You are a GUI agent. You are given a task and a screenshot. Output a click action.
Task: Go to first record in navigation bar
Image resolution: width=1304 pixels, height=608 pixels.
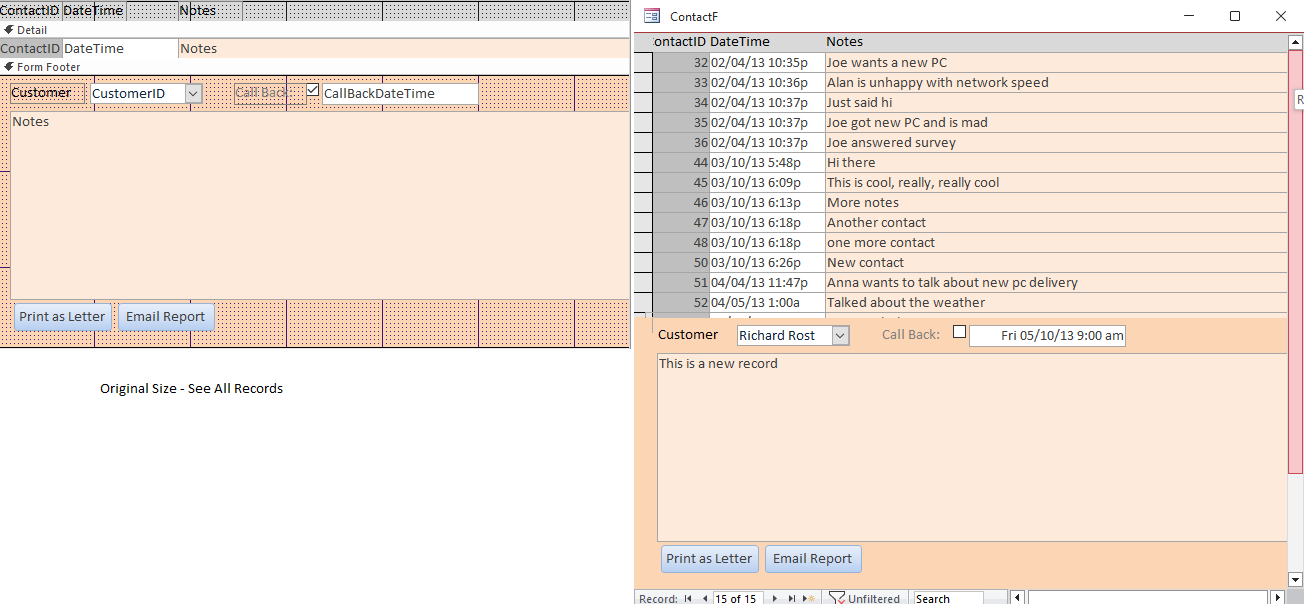(688, 599)
